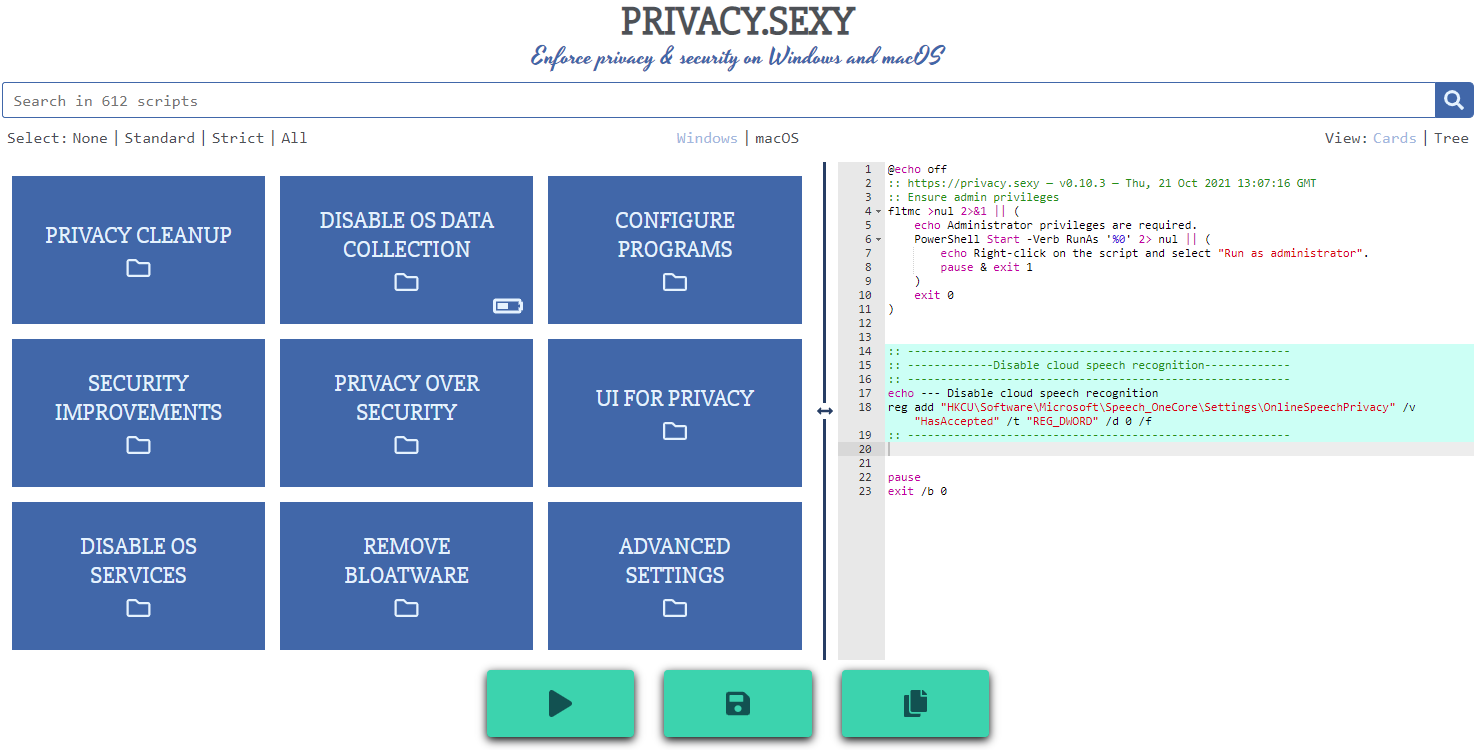This screenshot has width=1477, height=750.
Task: Toggle the platform to macOS
Action: (x=777, y=138)
